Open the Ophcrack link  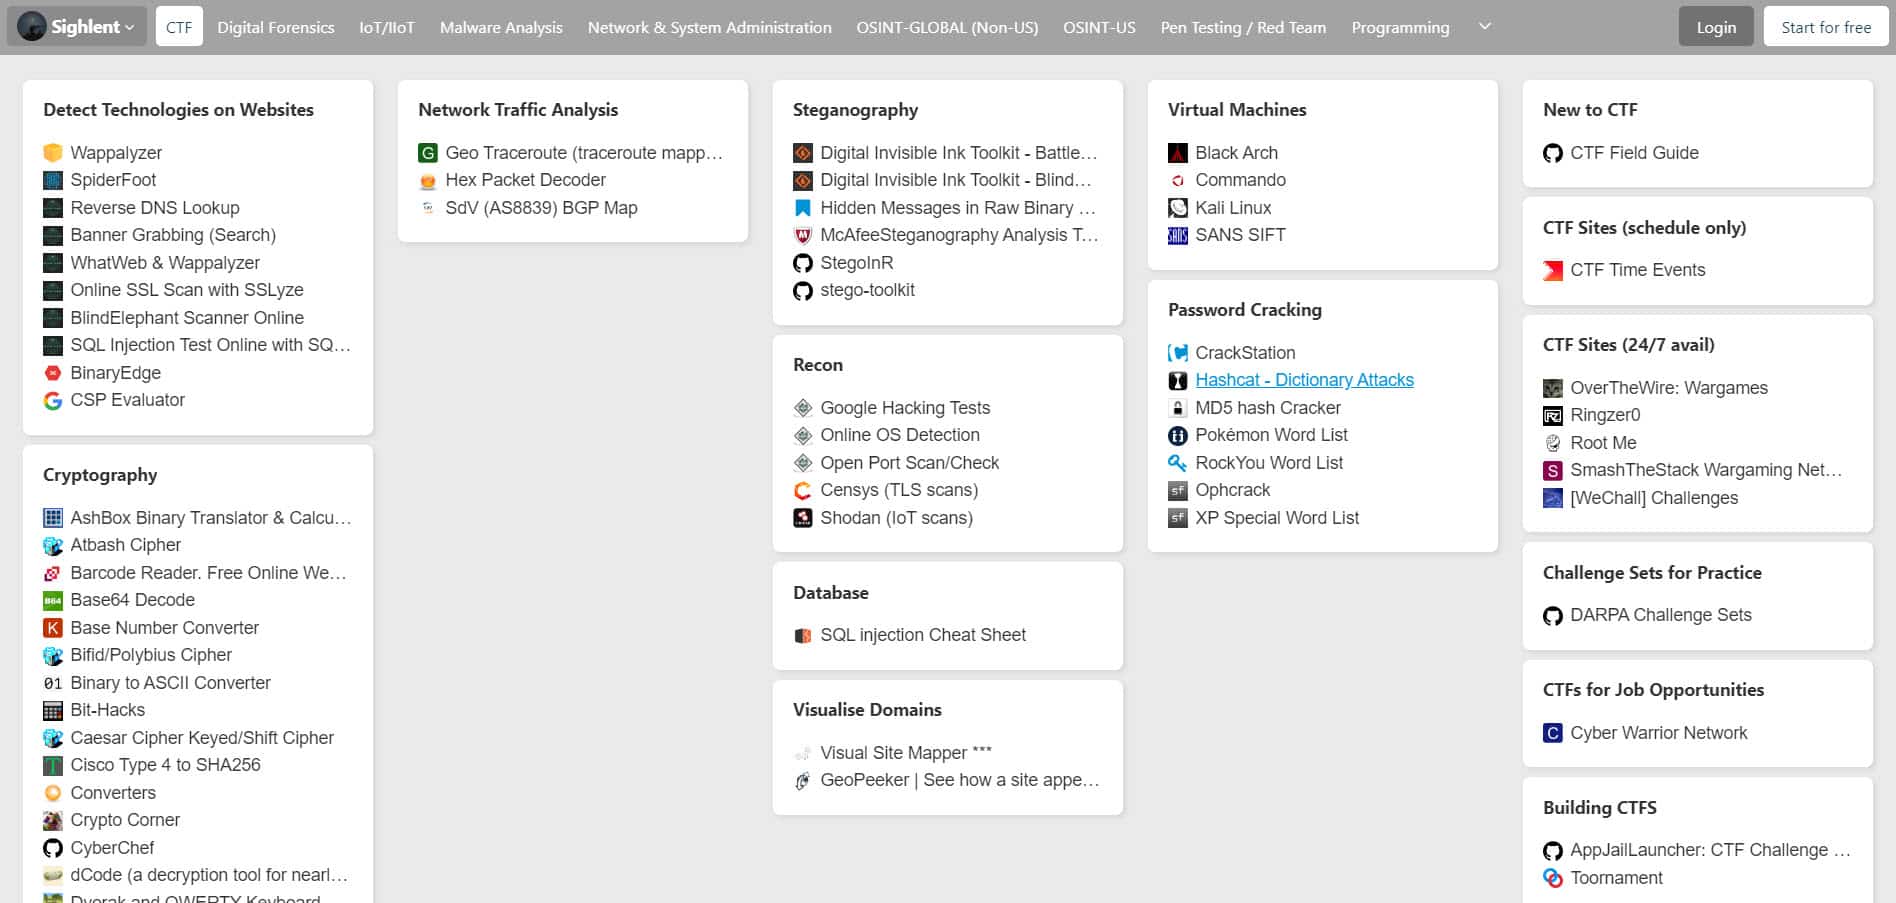[1232, 490]
